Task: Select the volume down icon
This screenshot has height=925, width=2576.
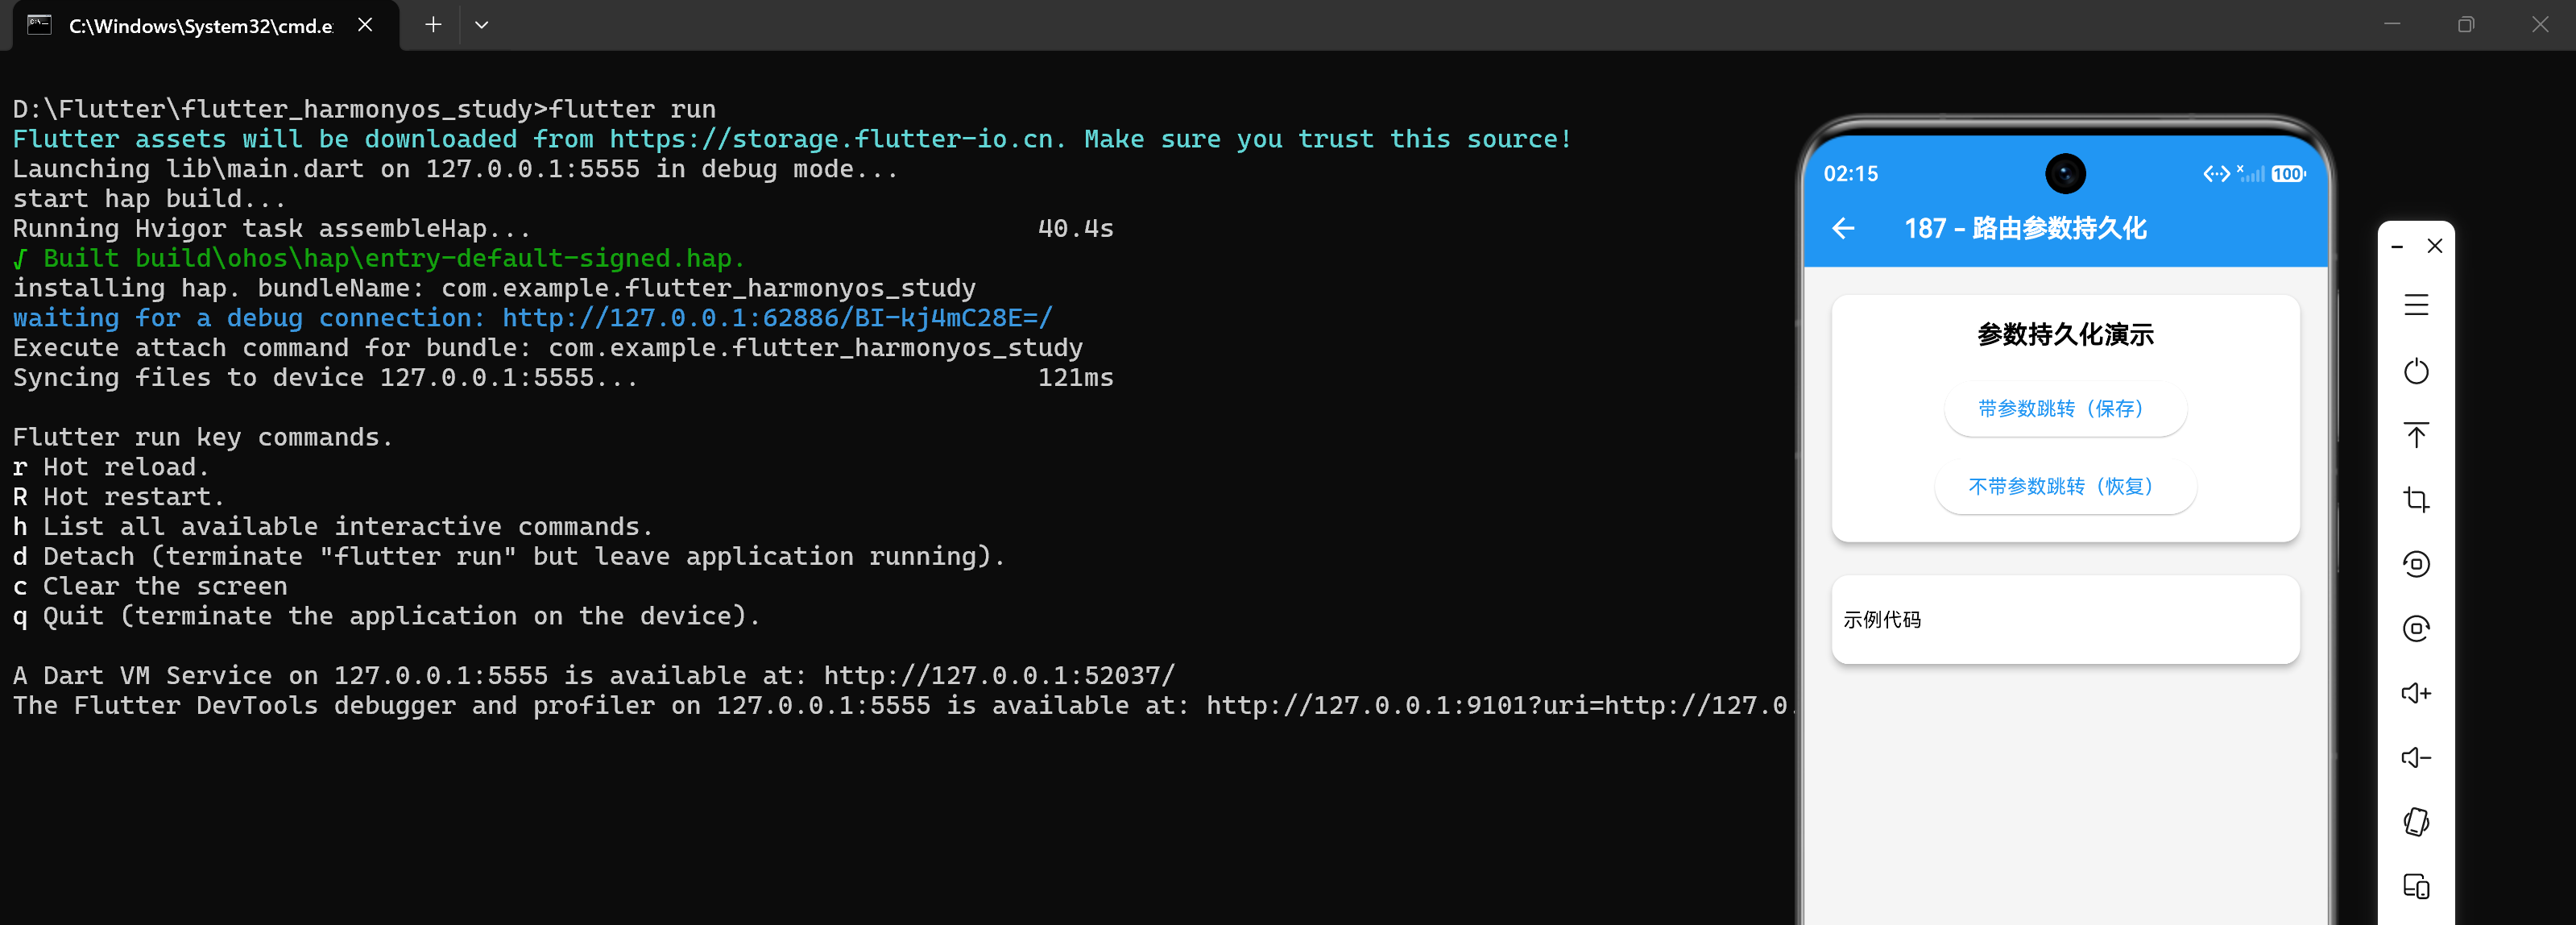Action: [2416, 757]
